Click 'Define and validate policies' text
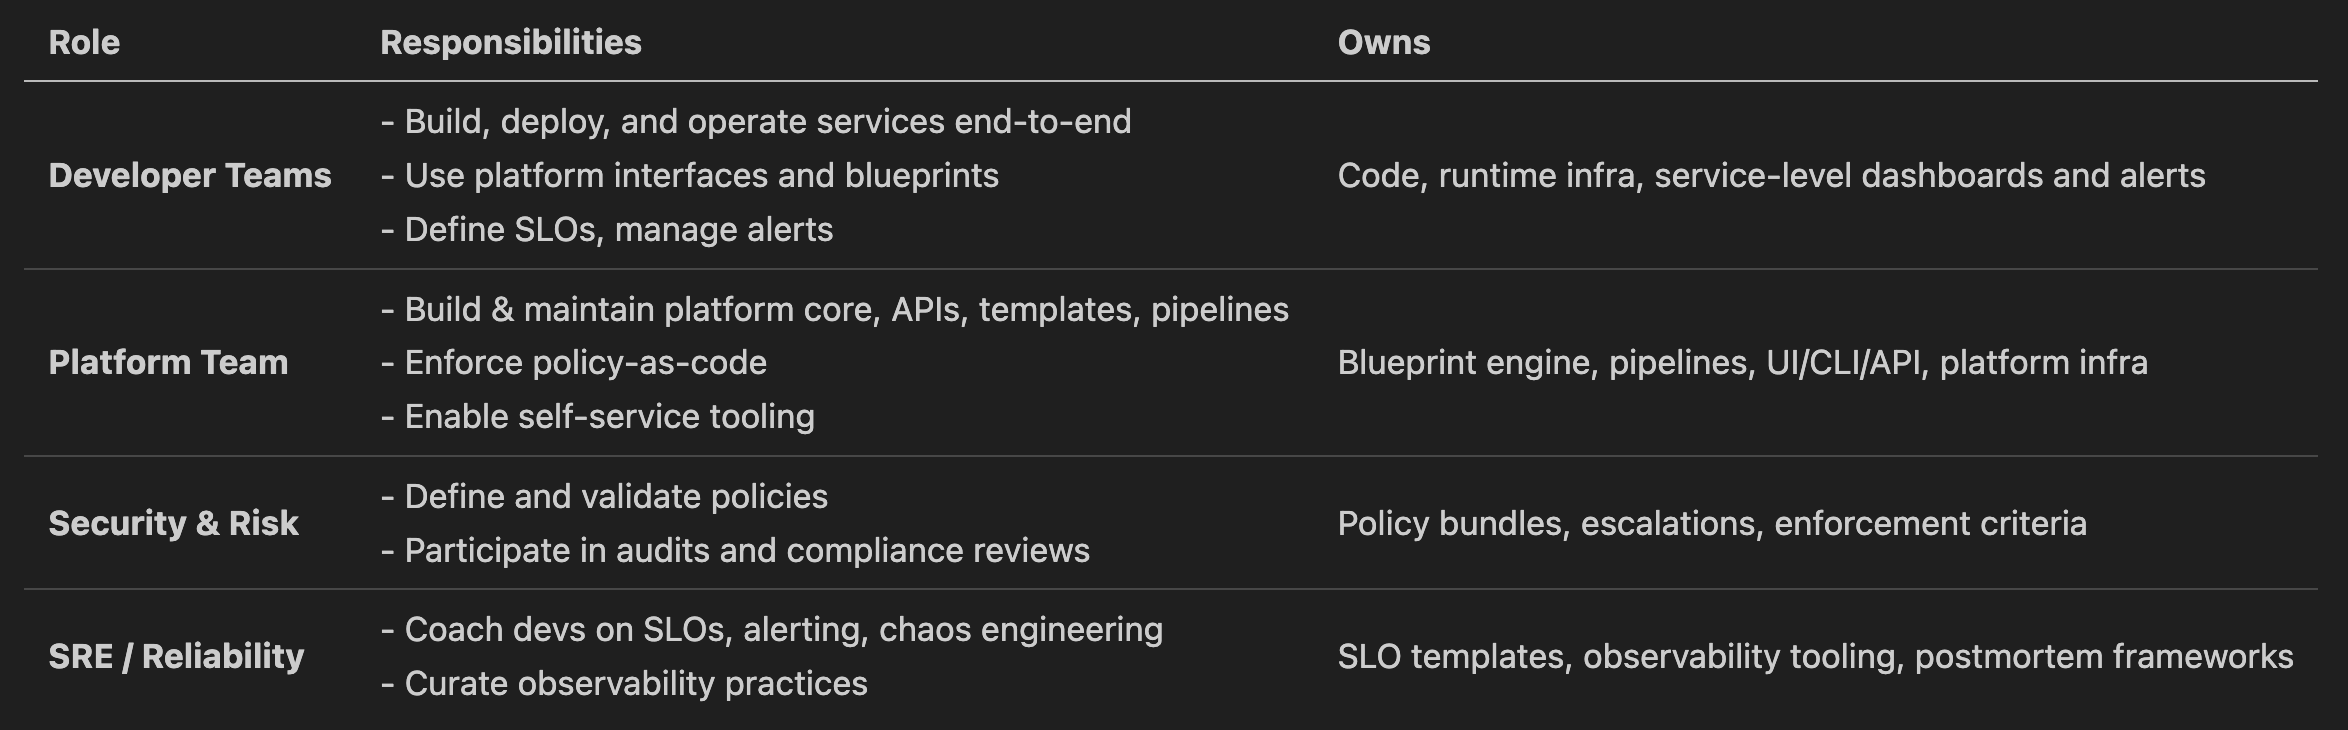The image size is (2348, 730). tap(615, 496)
